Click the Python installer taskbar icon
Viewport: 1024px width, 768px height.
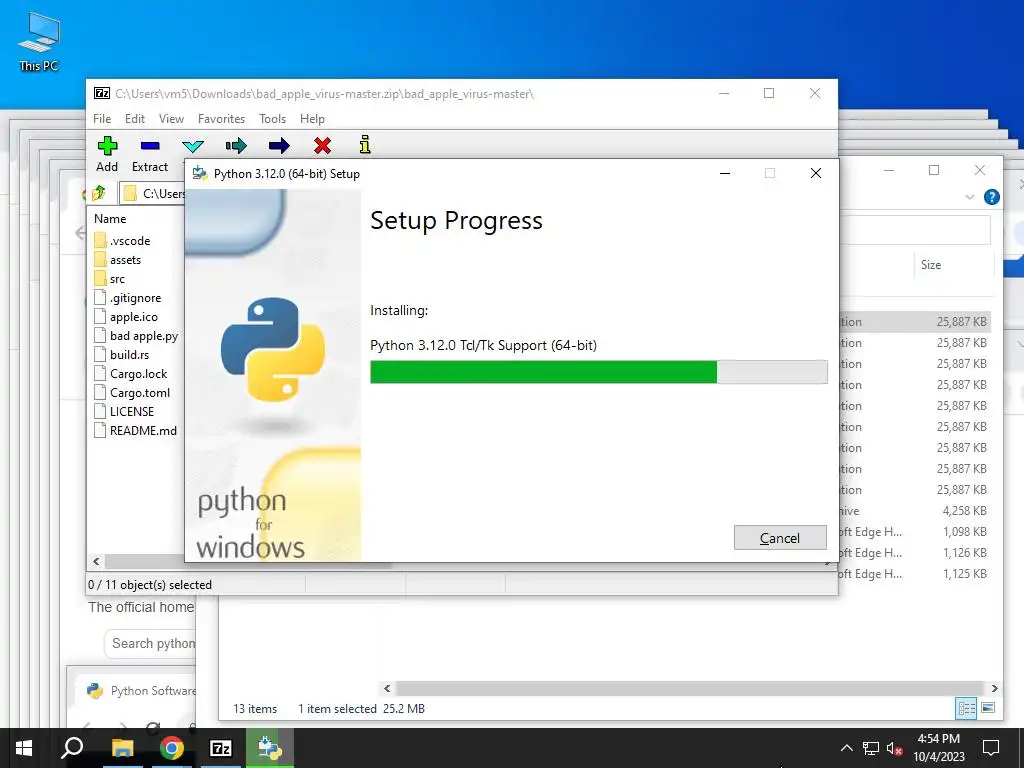[270, 748]
